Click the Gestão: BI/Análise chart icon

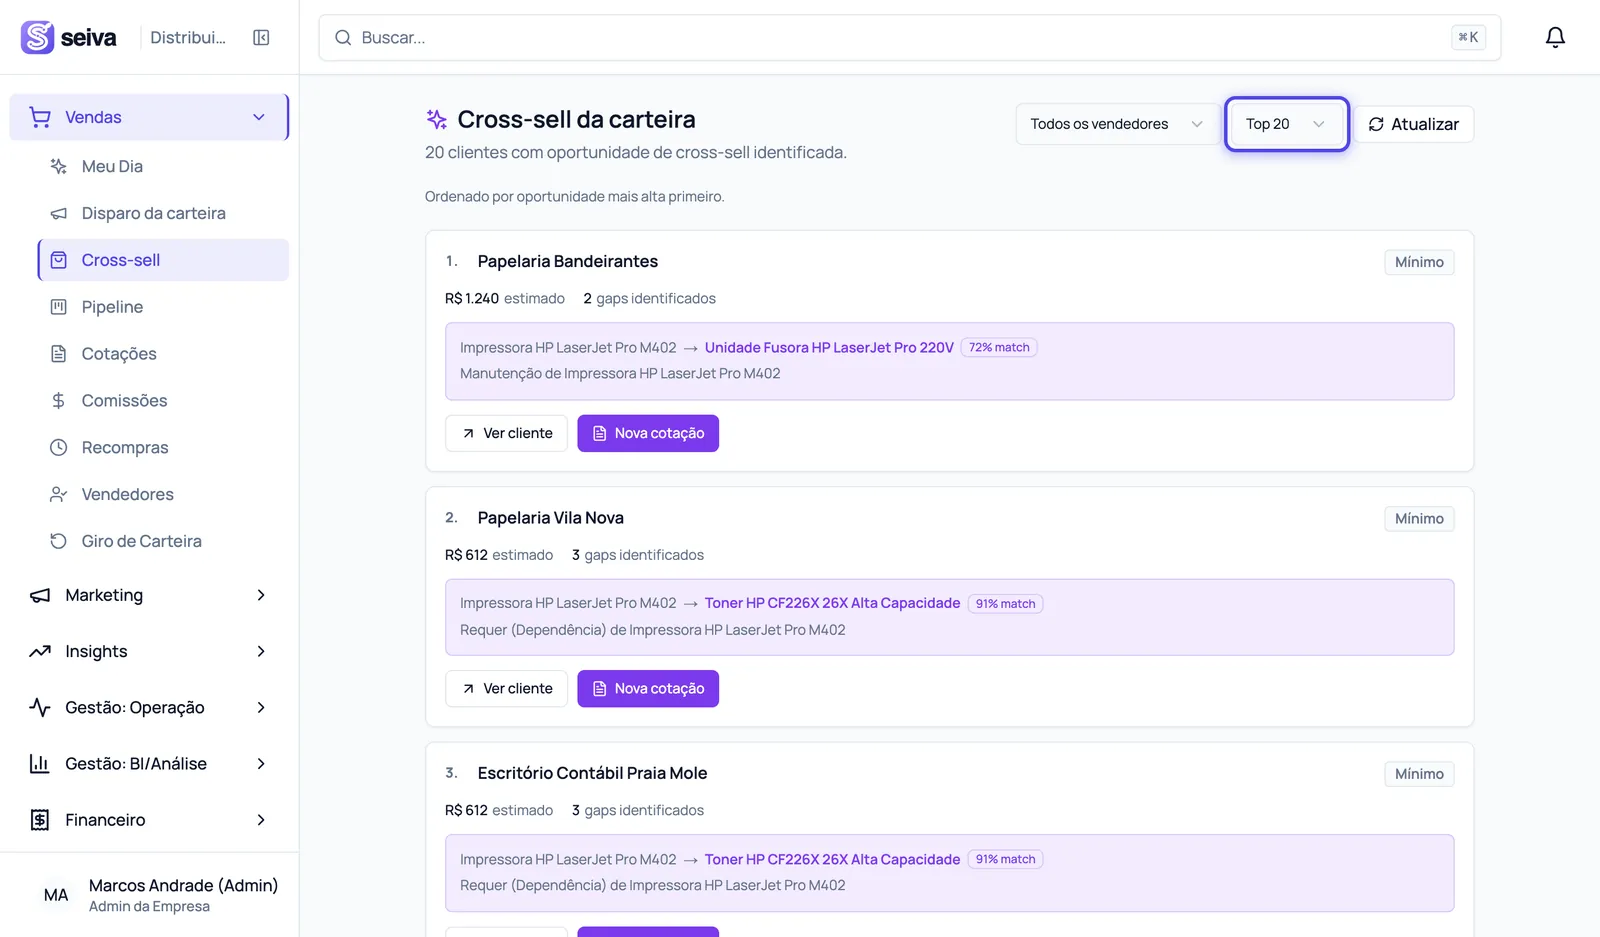click(40, 763)
